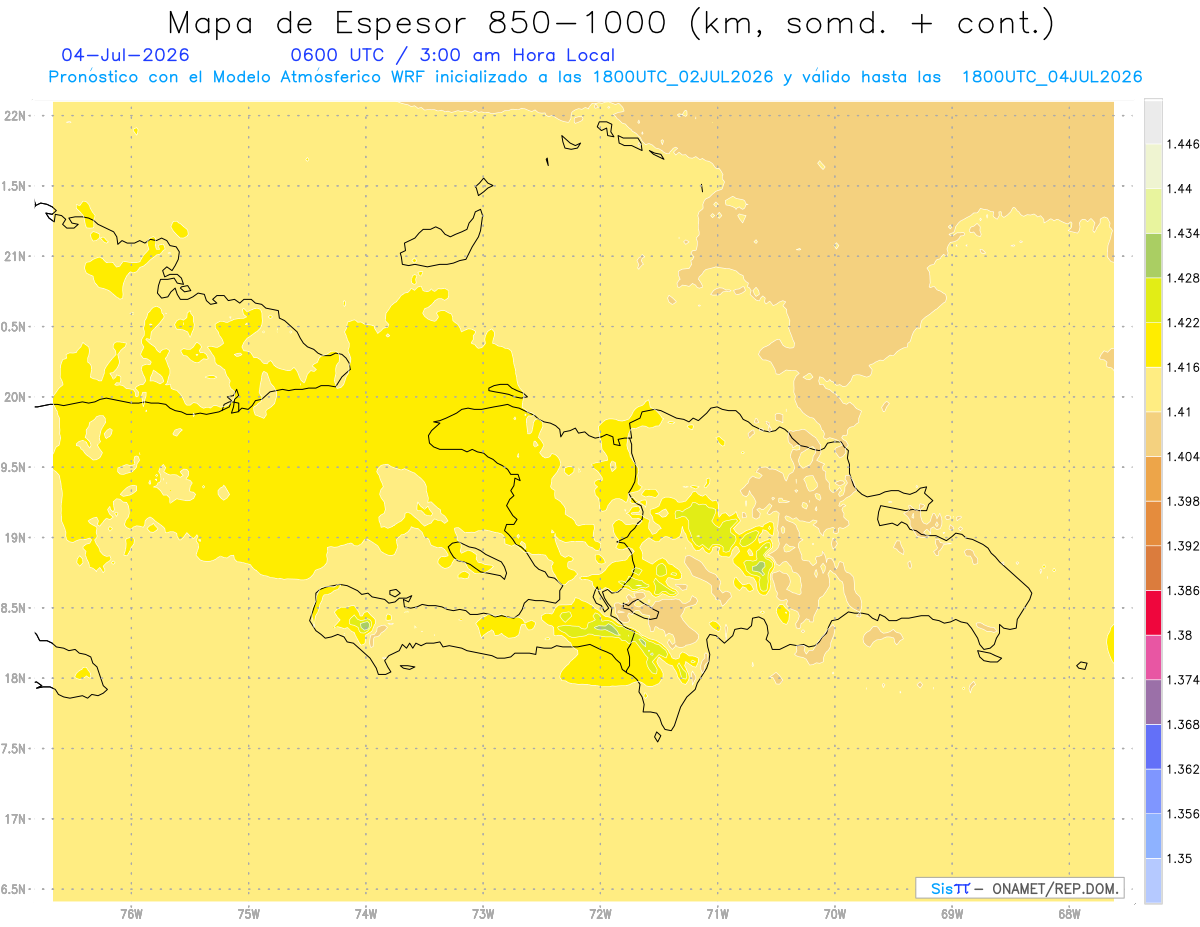Click the dark green legend swatch between 1.428 and 1.434
Image resolution: width=1200 pixels, height=927 pixels.
(1153, 255)
